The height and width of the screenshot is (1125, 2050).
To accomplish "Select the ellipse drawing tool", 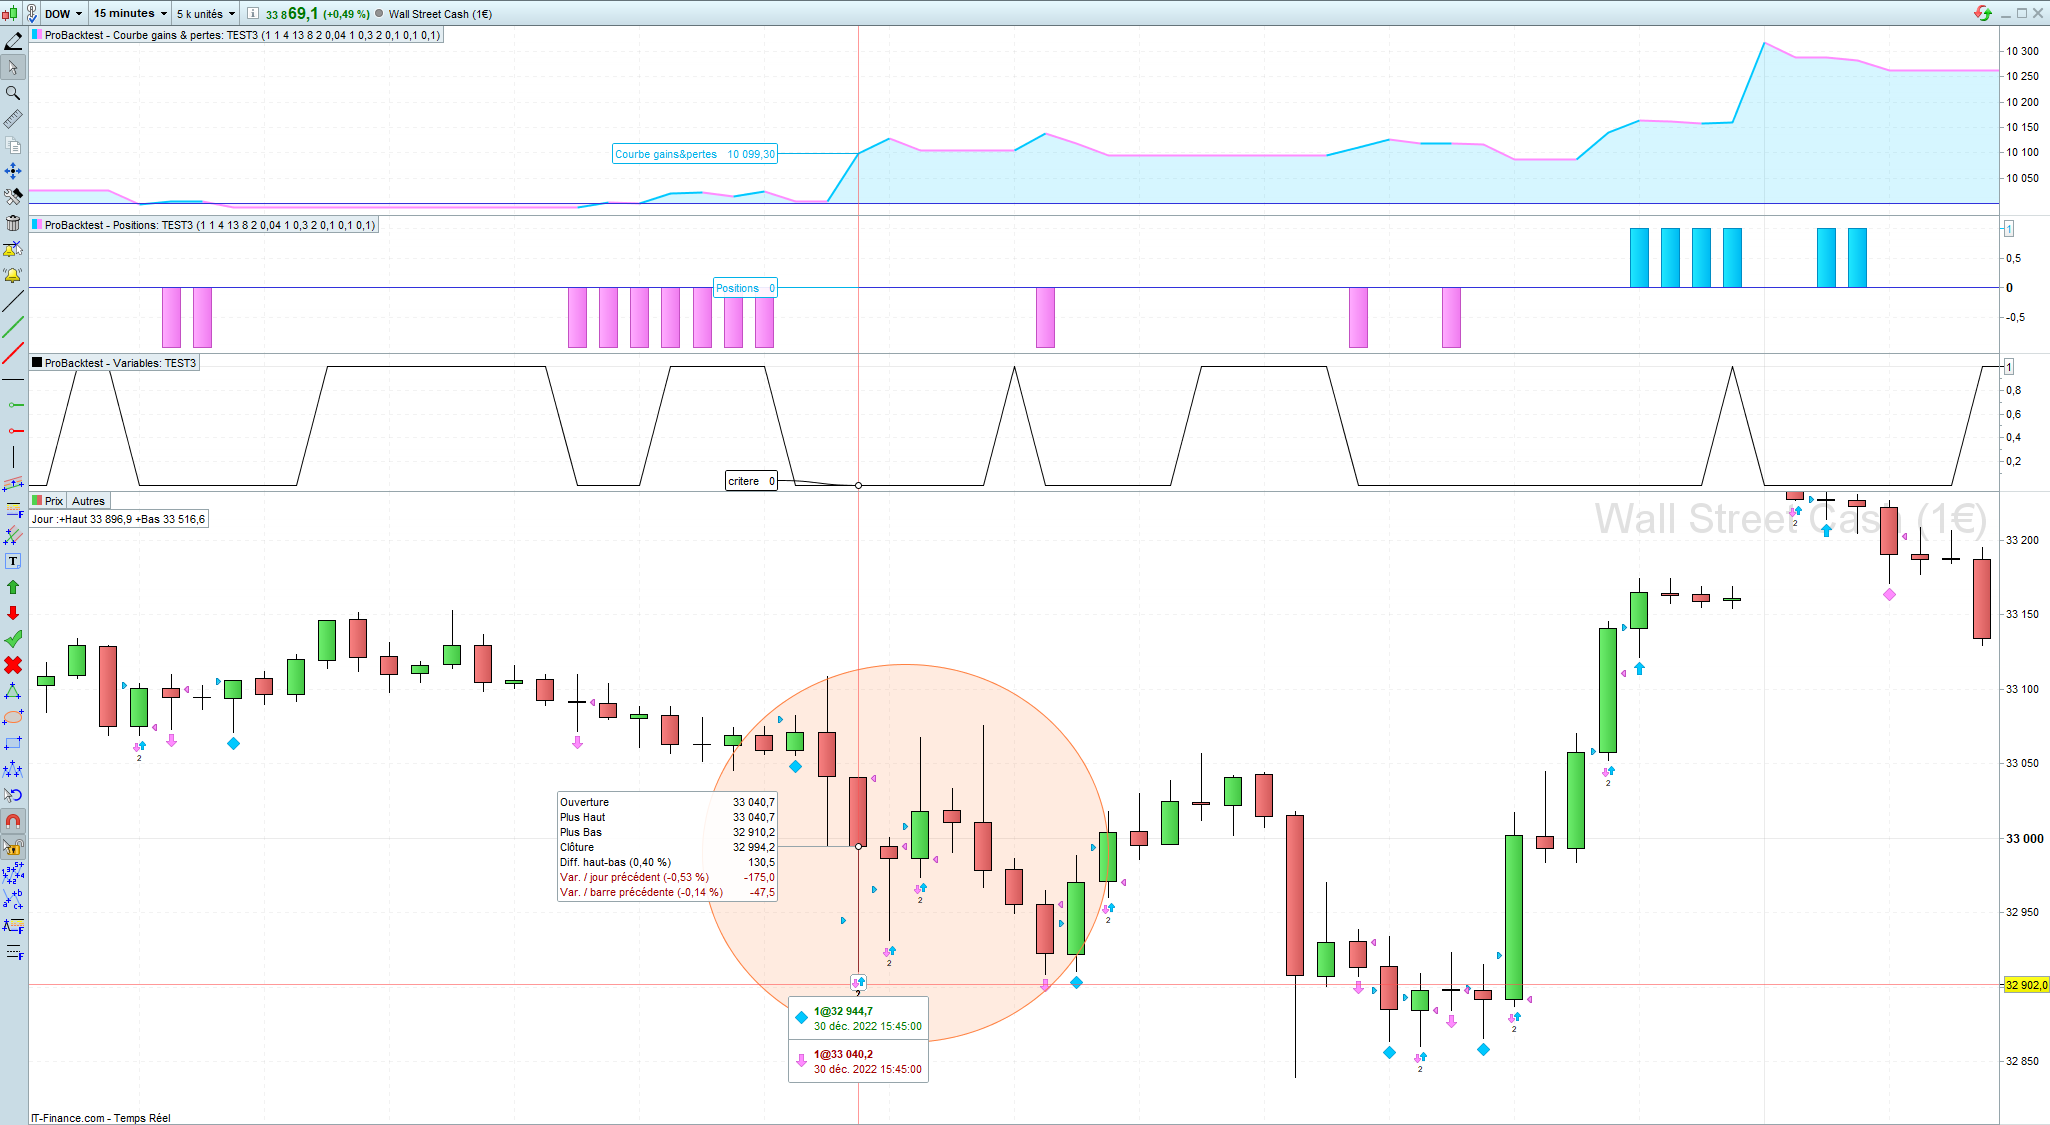I will point(13,717).
